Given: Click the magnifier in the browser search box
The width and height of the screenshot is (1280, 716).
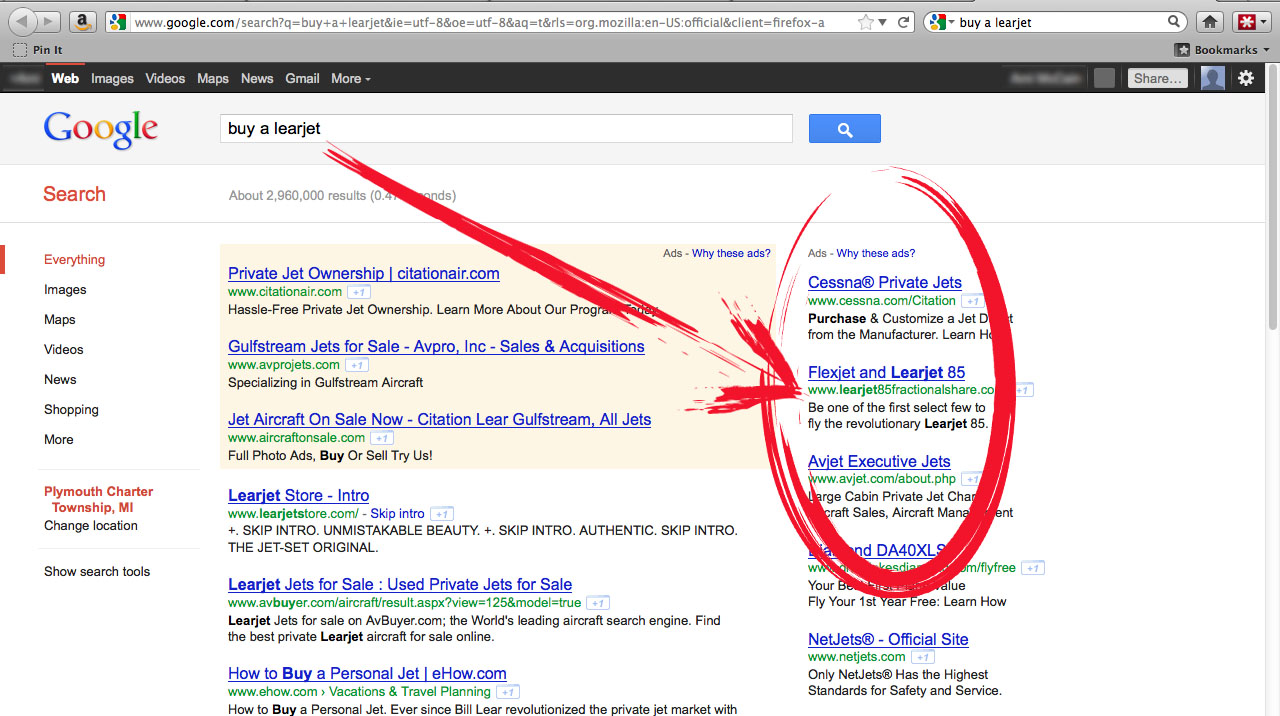Looking at the screenshot, I should tap(1174, 22).
